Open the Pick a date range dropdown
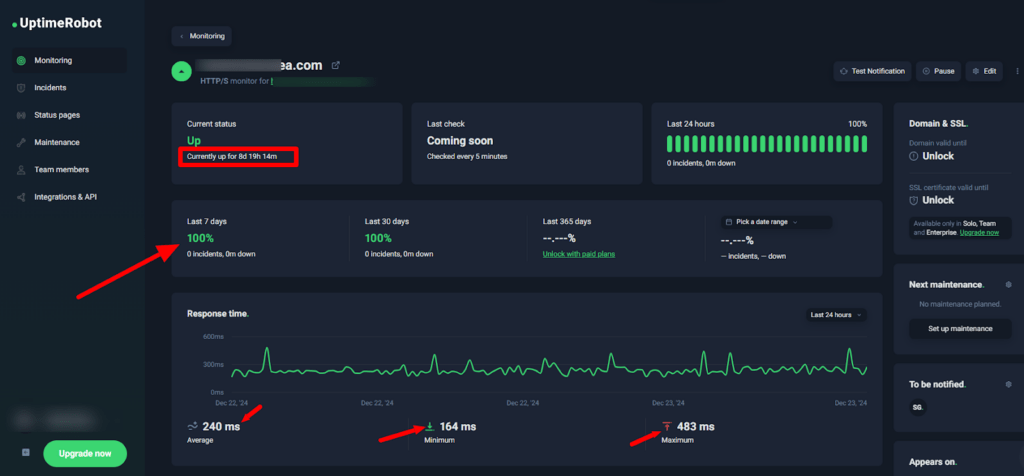The width and height of the screenshot is (1024, 476). (x=776, y=222)
